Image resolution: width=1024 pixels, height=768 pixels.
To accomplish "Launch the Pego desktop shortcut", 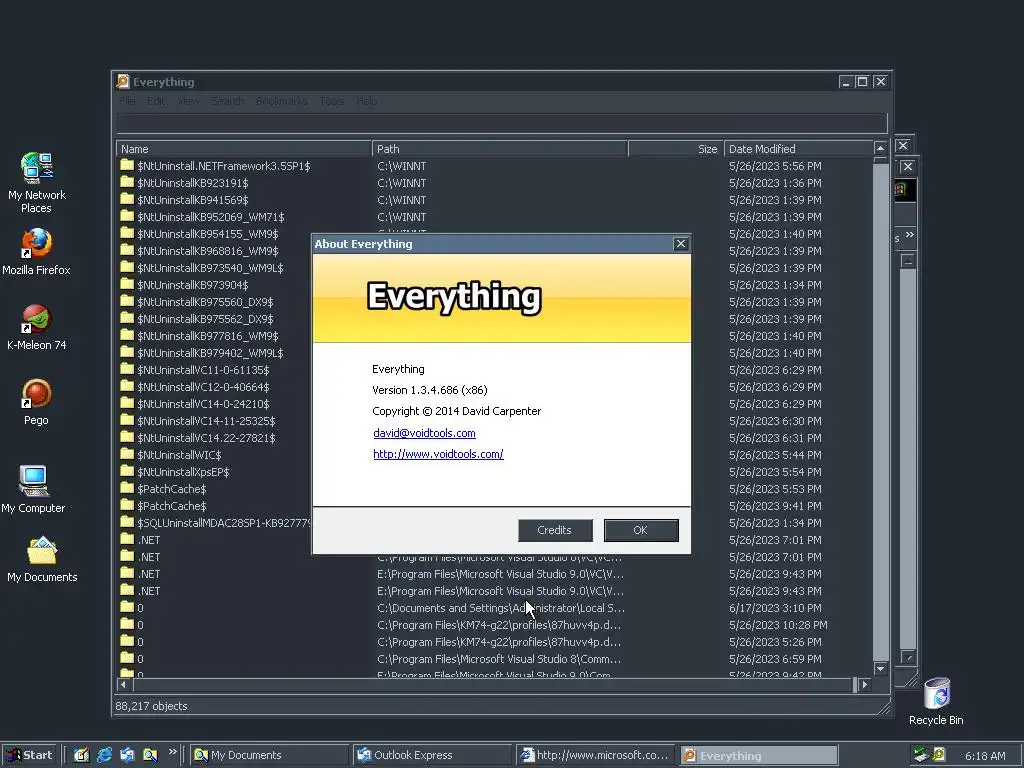I will 37,402.
